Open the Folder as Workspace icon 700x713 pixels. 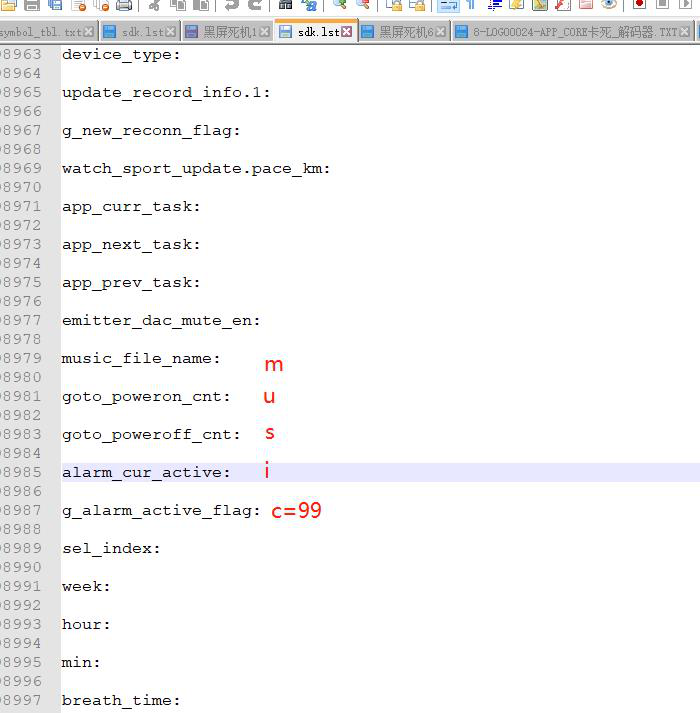(x=586, y=5)
